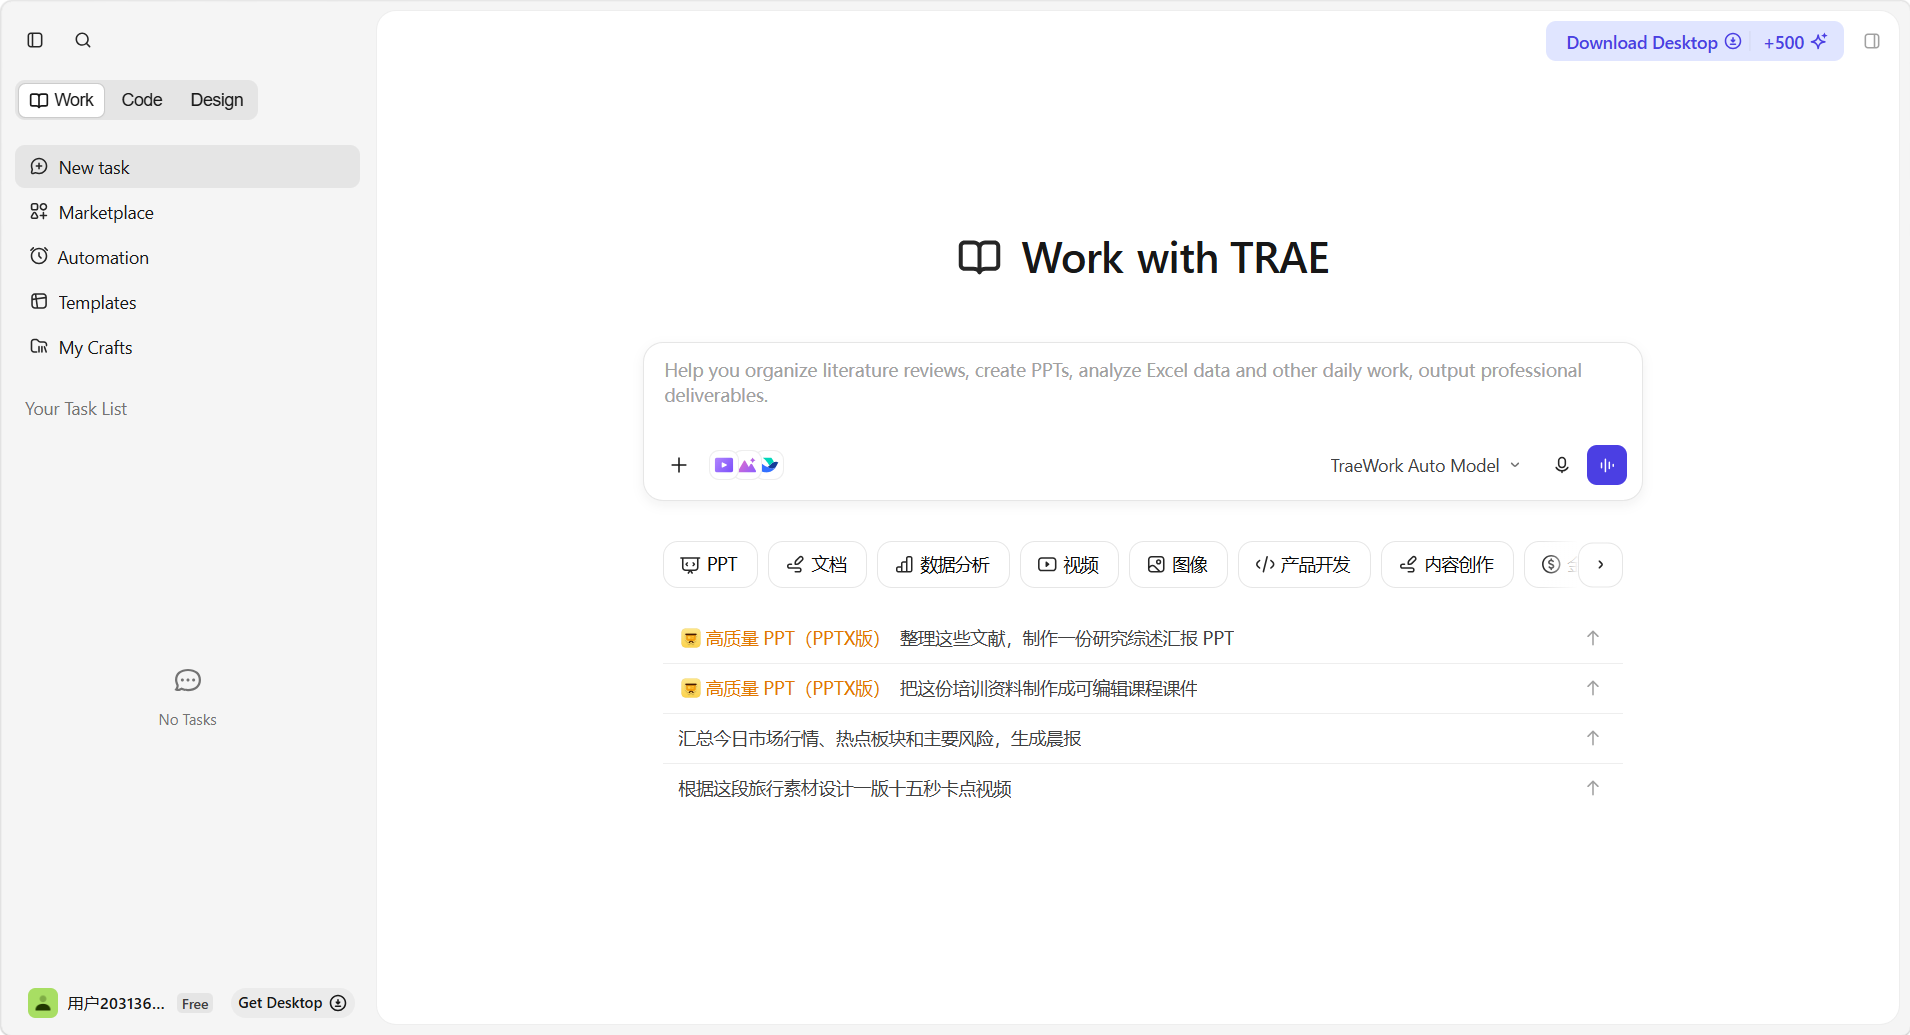Click the up arrow on the 整理这些文献 row
Viewport: 1910px width, 1035px height.
pyautogui.click(x=1593, y=638)
